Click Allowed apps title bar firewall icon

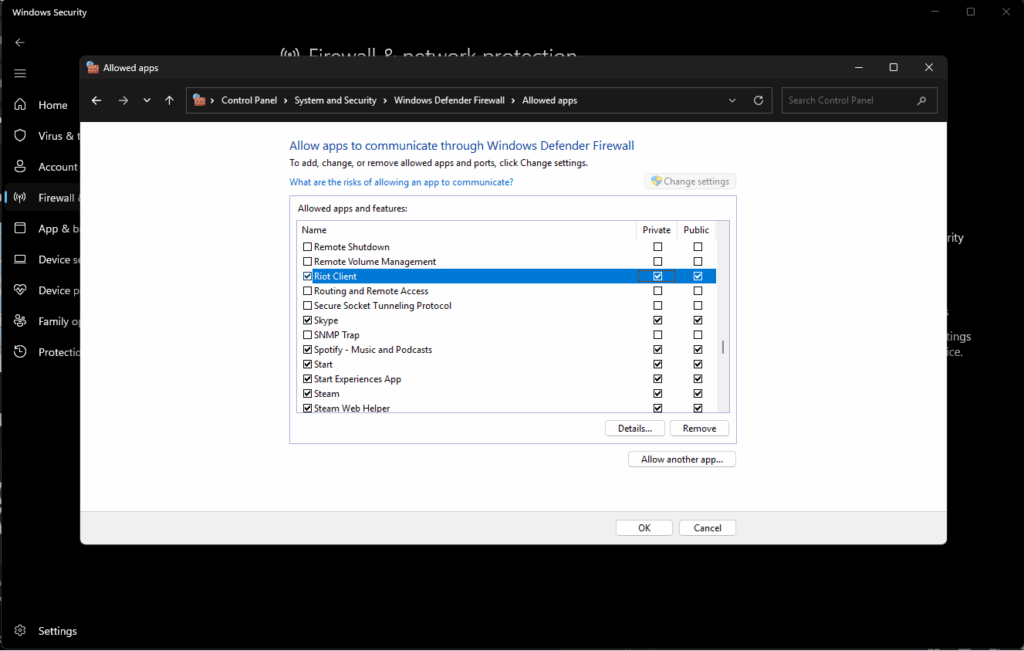pos(93,67)
